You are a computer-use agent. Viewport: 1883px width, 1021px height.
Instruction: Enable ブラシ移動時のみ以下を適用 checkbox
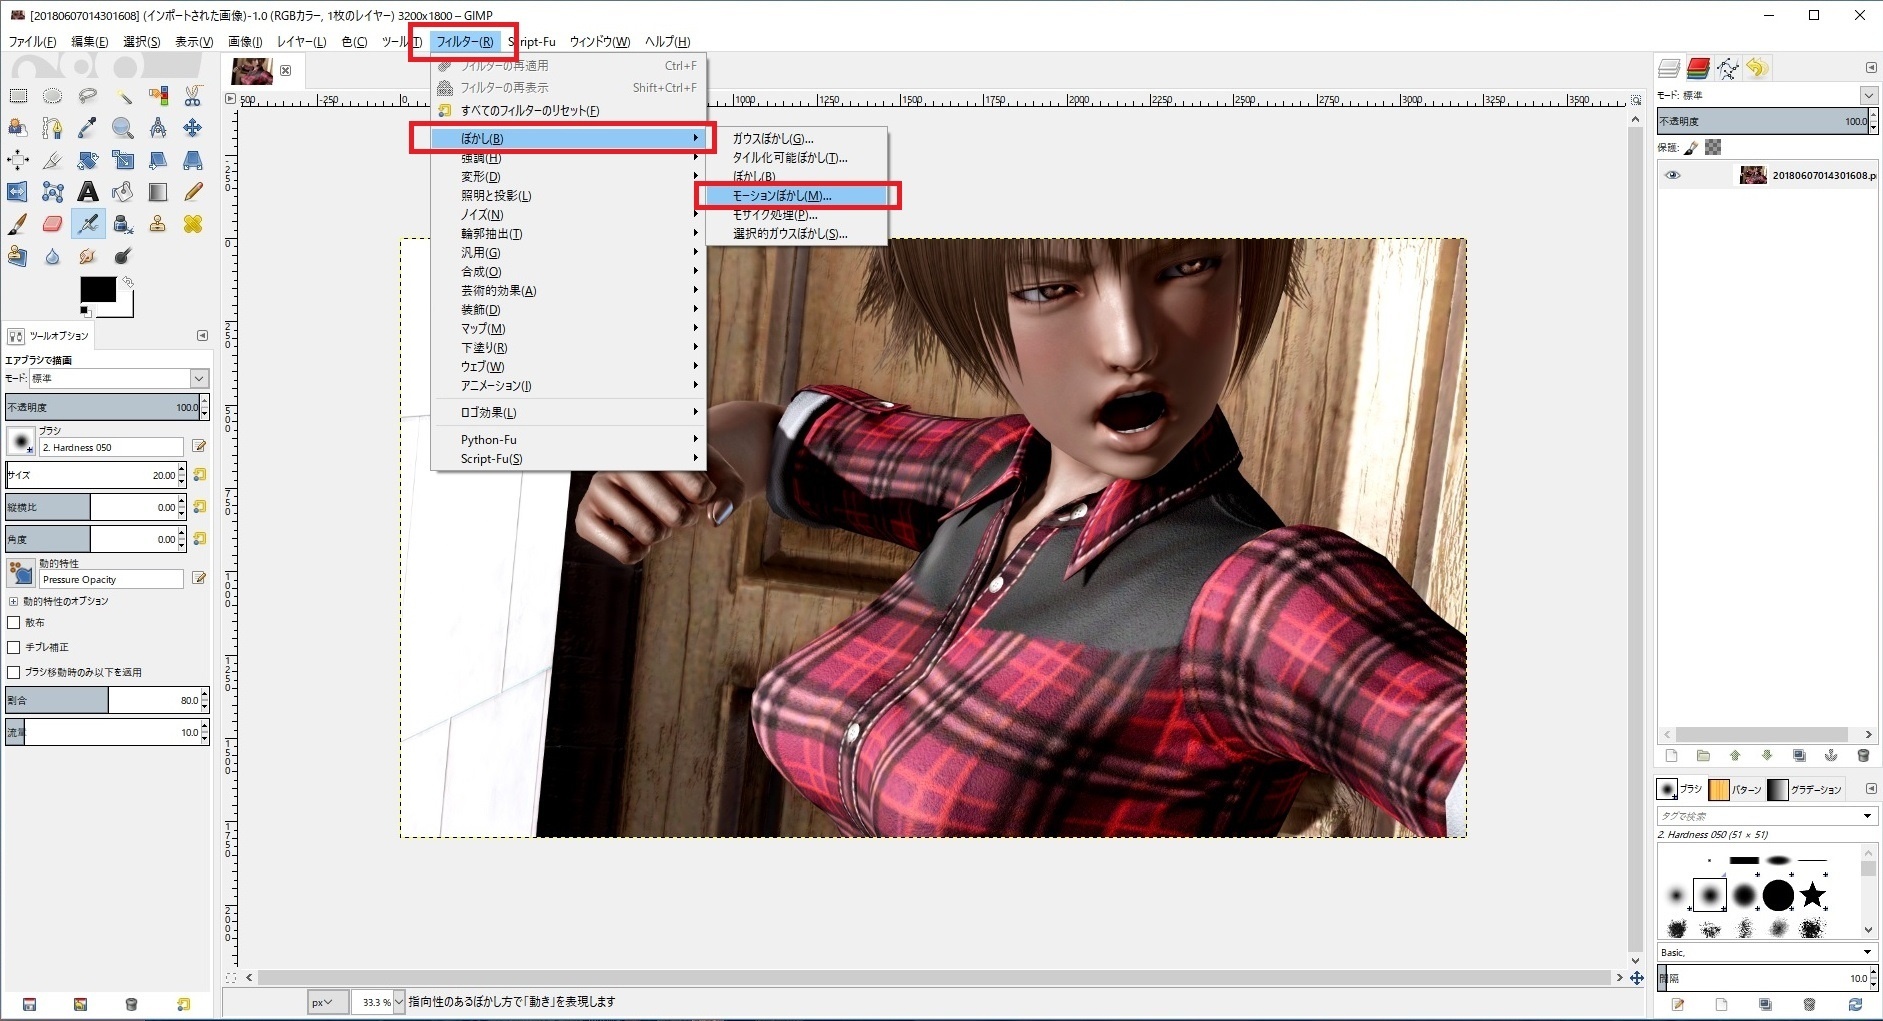(14, 672)
